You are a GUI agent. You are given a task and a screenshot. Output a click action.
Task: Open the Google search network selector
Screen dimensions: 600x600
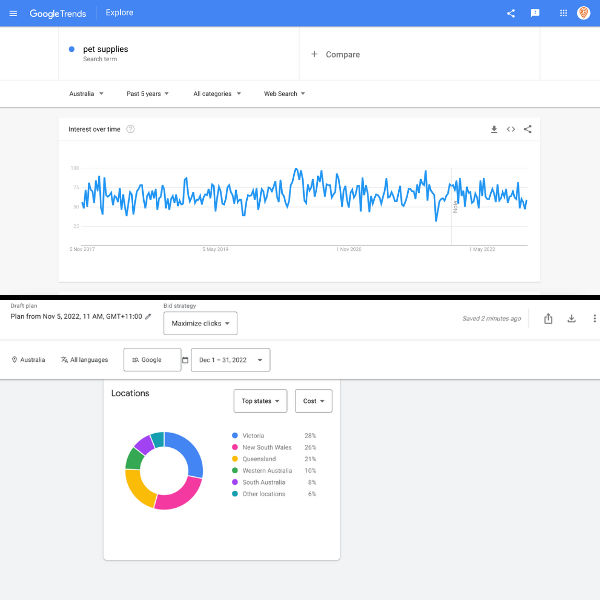152,360
